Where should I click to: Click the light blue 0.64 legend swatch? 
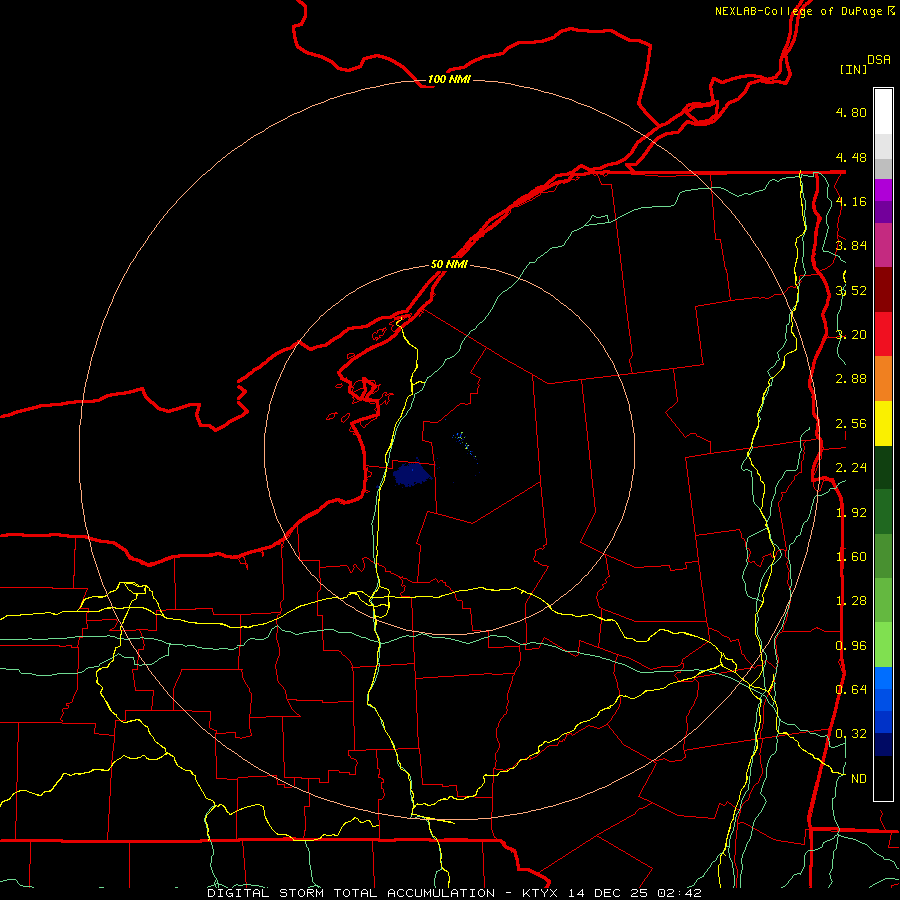(883, 678)
